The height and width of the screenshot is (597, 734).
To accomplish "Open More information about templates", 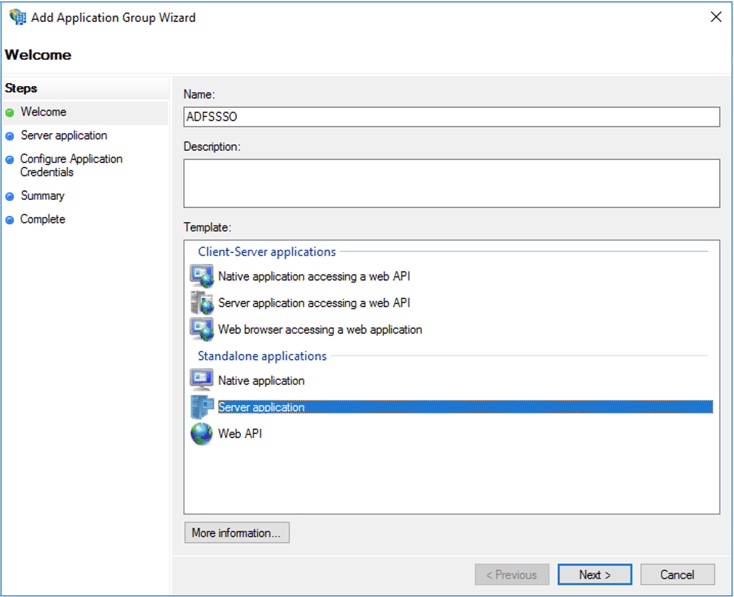I will 237,533.
